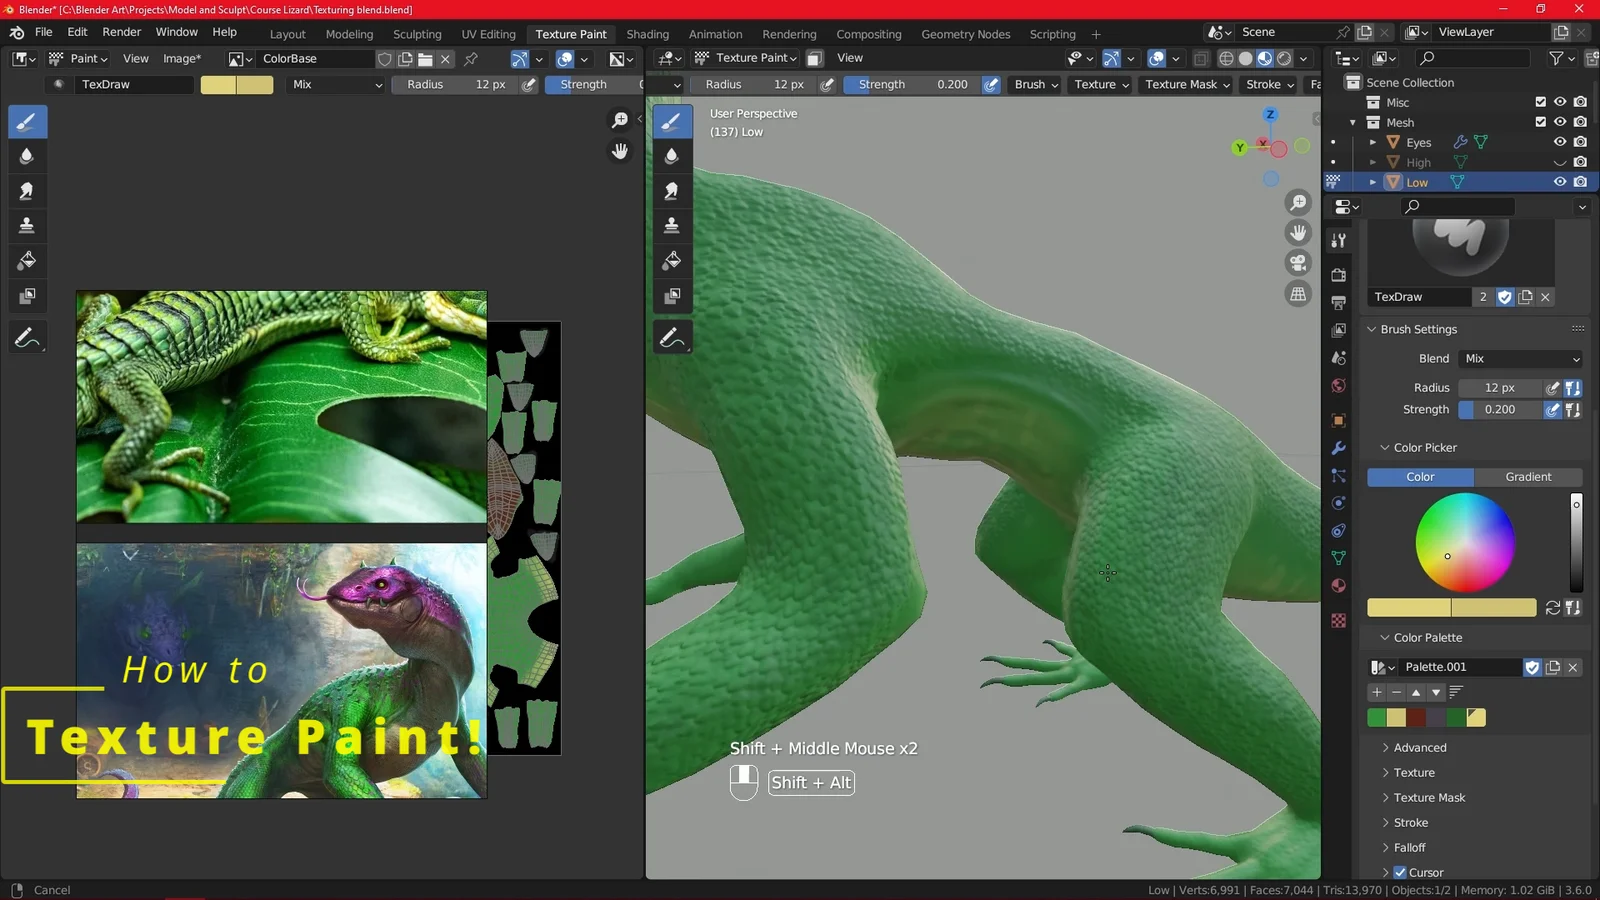Select the Clone tool
The height and width of the screenshot is (900, 1600).
(x=27, y=225)
